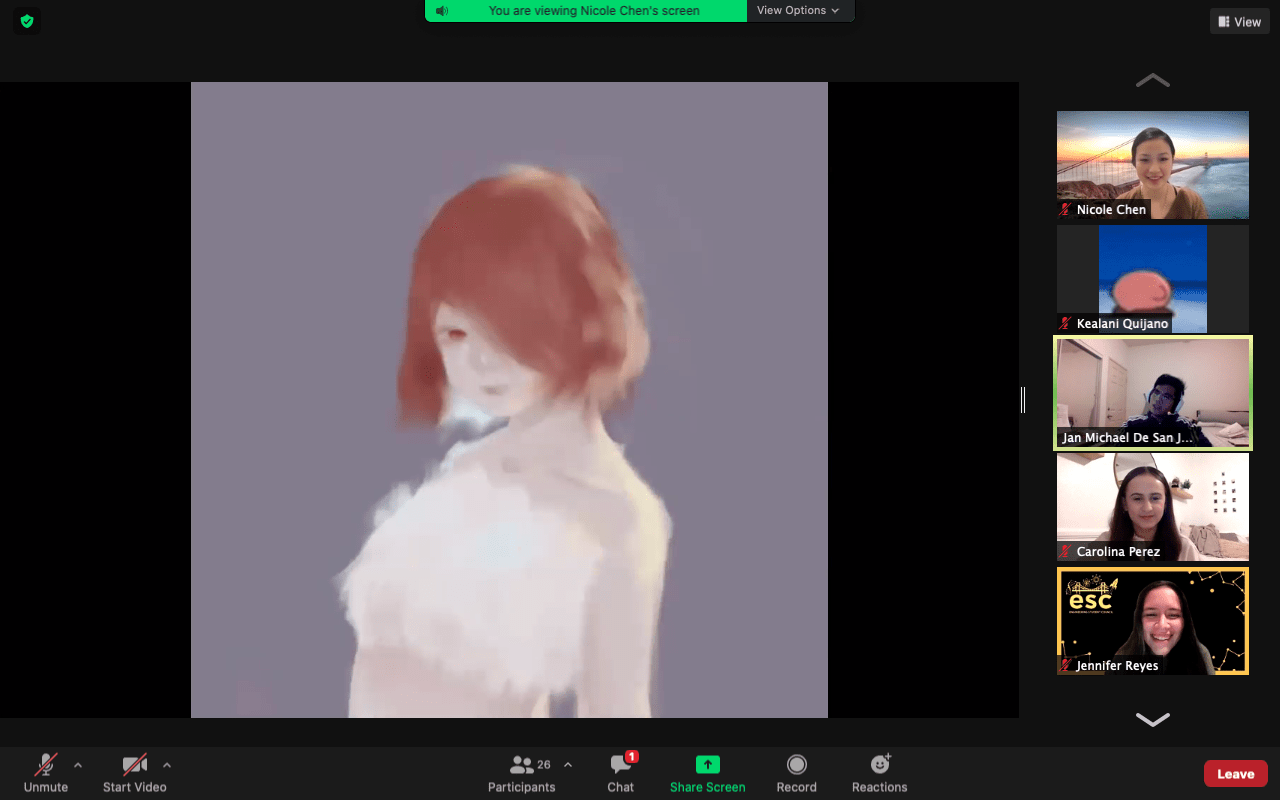1280x800 pixels.
Task: Turn on camera with Start Video
Action: 135,773
